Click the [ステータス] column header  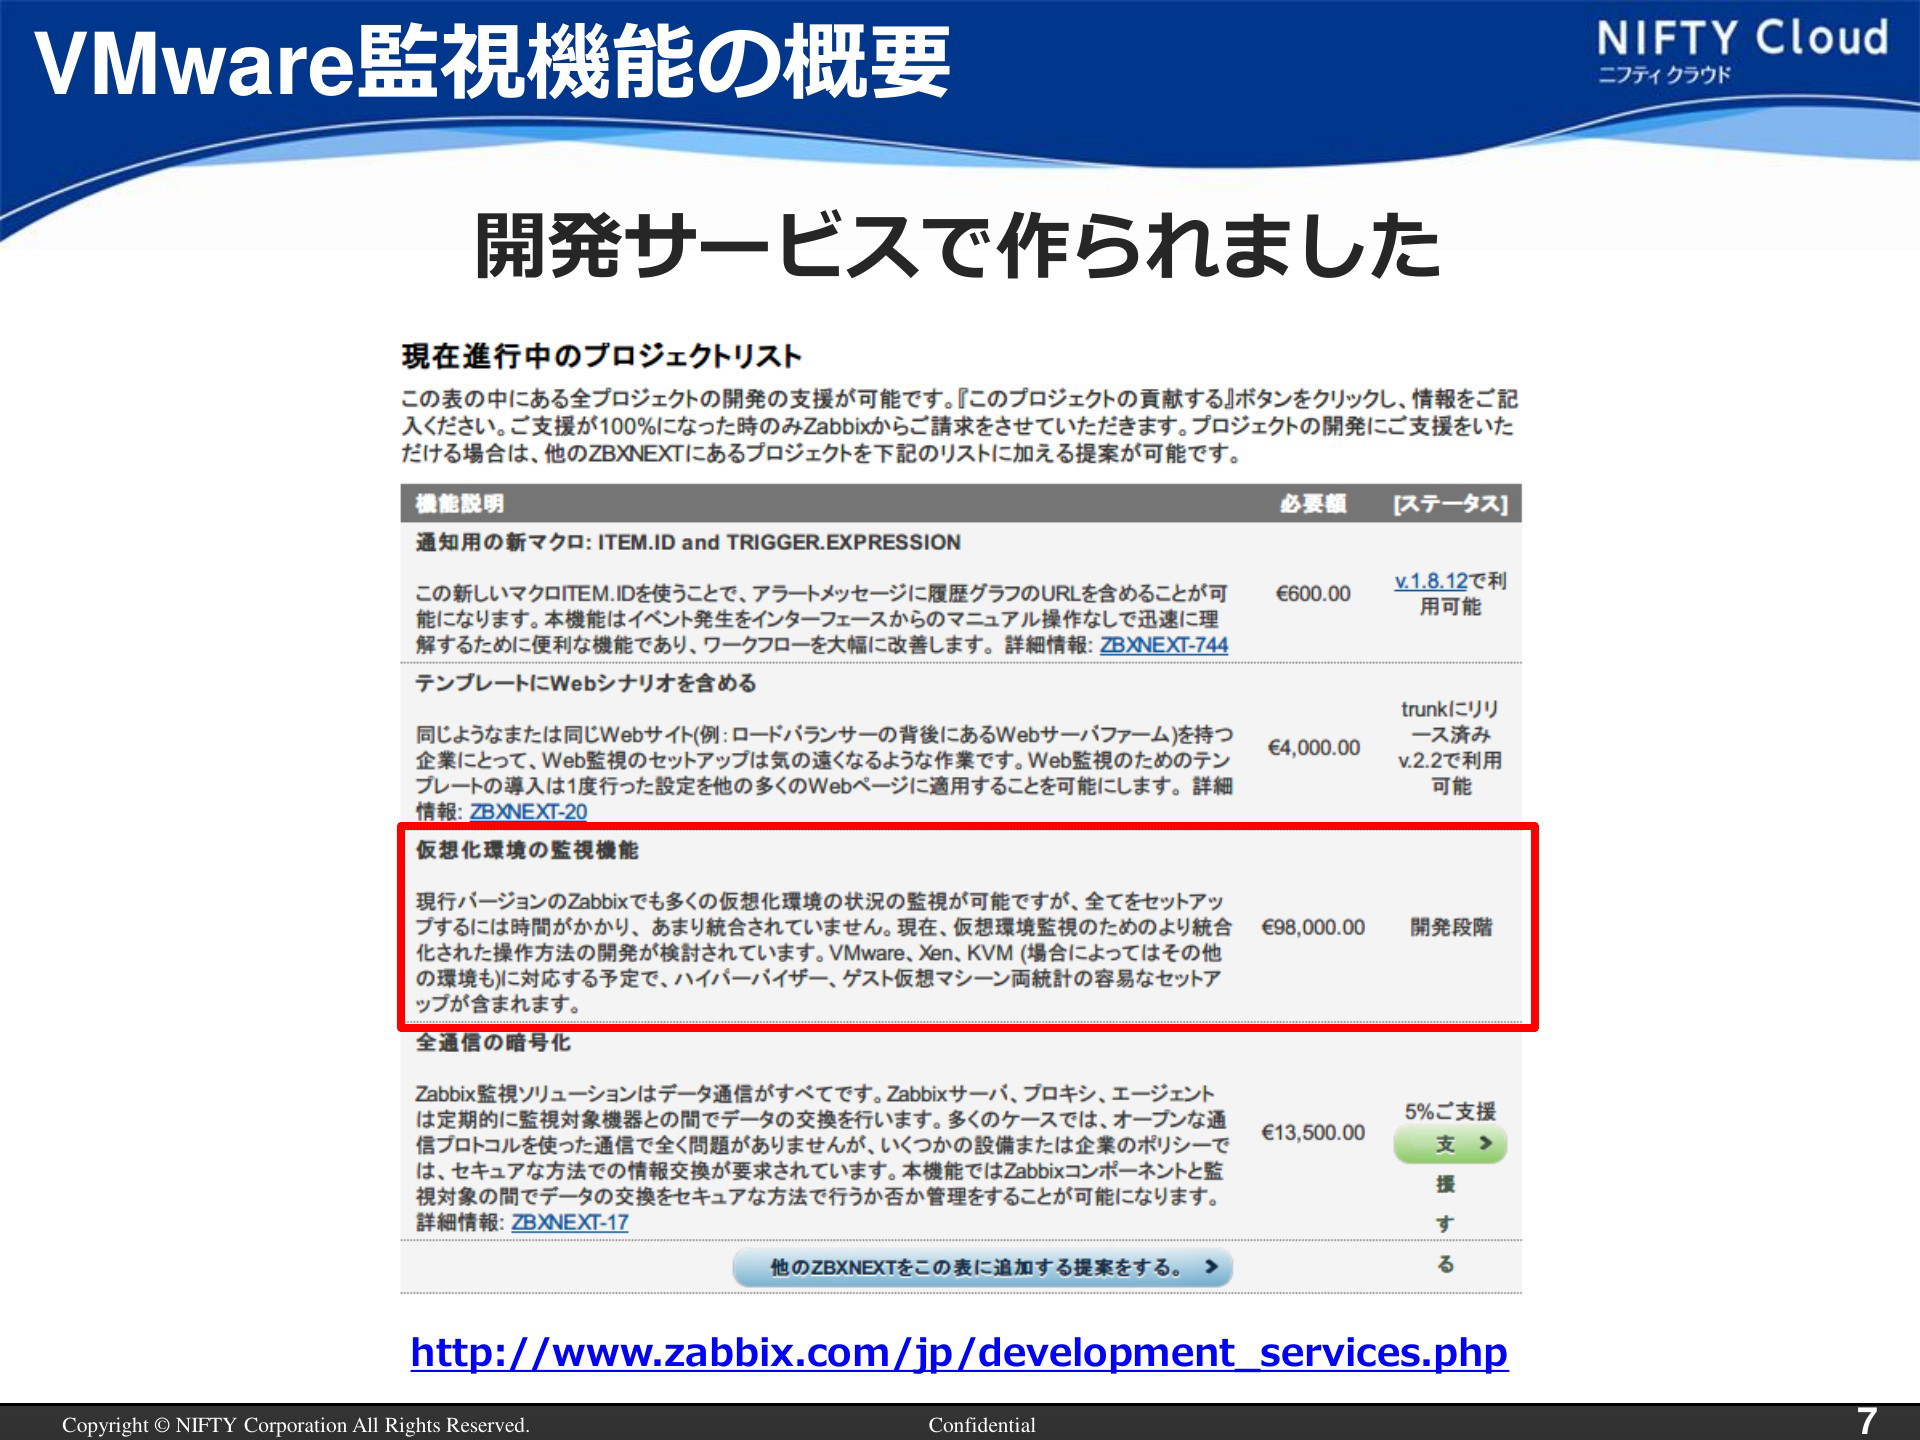click(x=1450, y=503)
